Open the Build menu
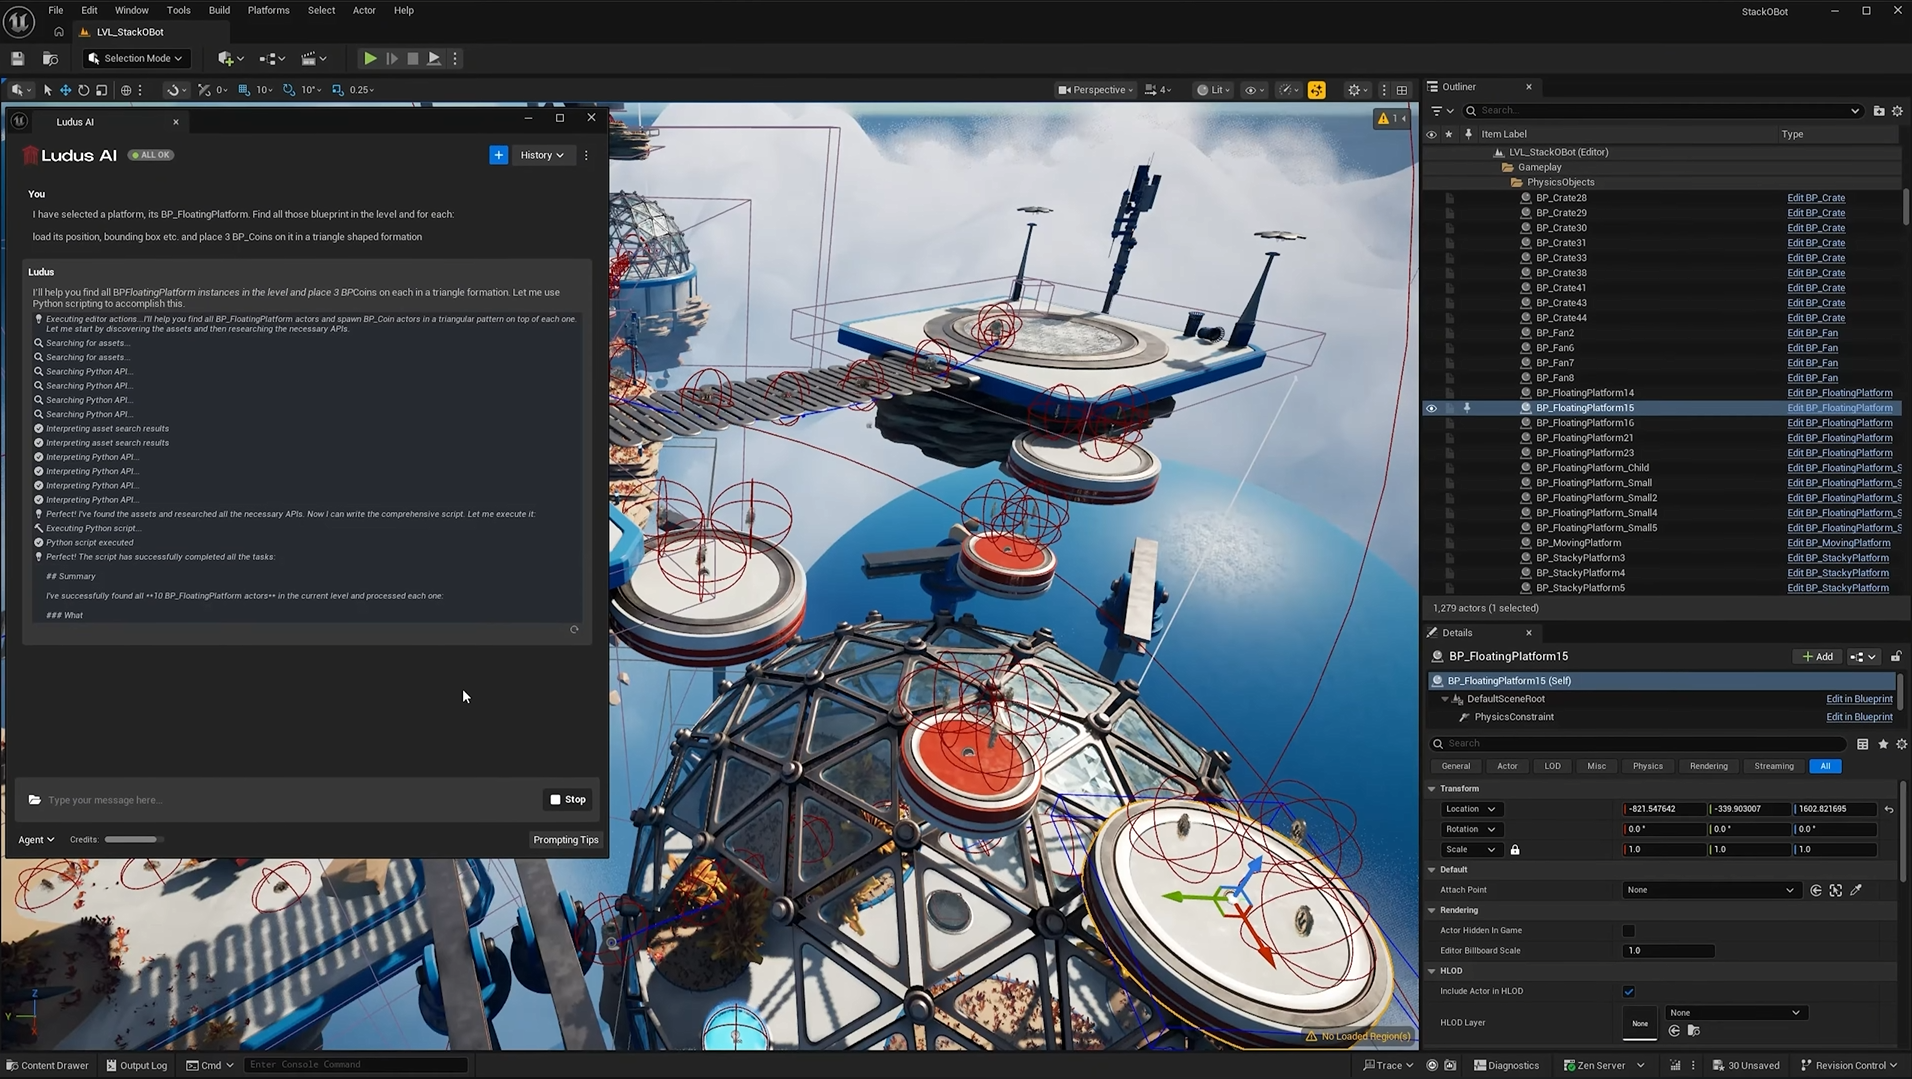The width and height of the screenshot is (1912, 1079). pos(219,10)
